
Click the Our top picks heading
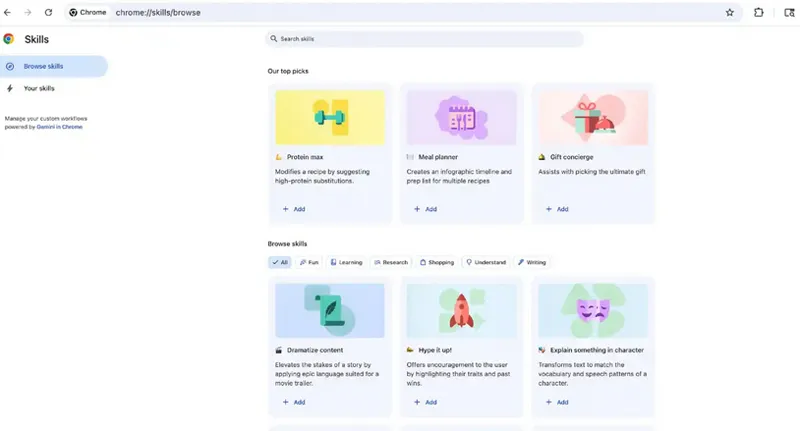pyautogui.click(x=288, y=71)
